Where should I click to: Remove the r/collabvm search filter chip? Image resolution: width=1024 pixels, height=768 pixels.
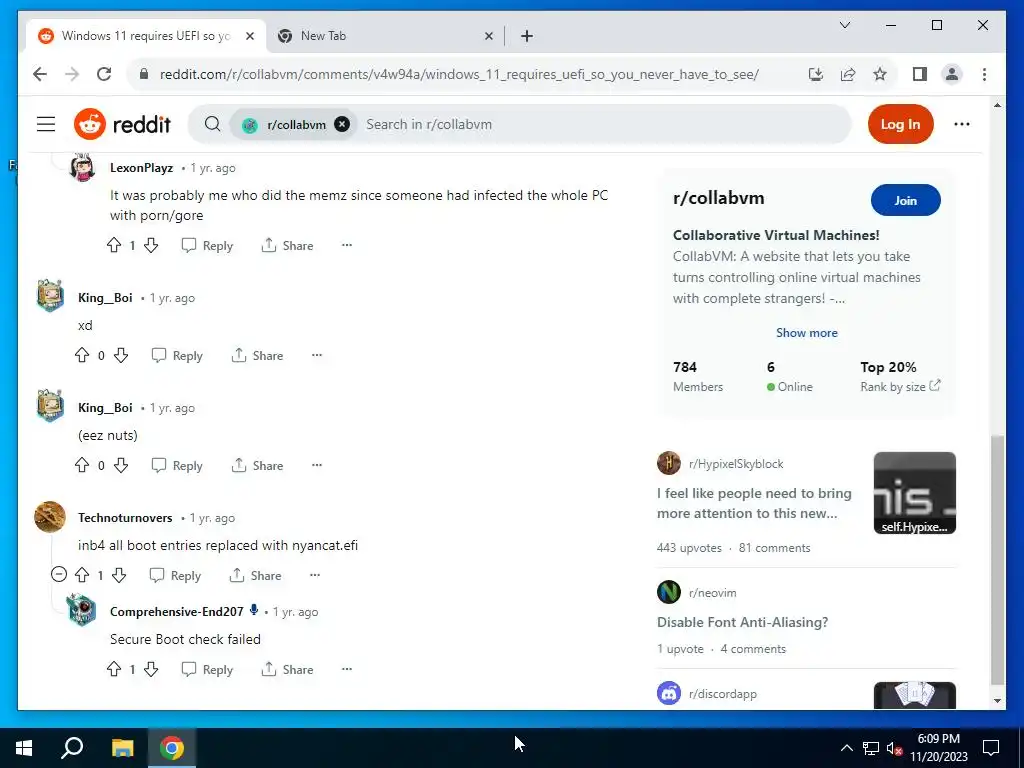tap(342, 124)
